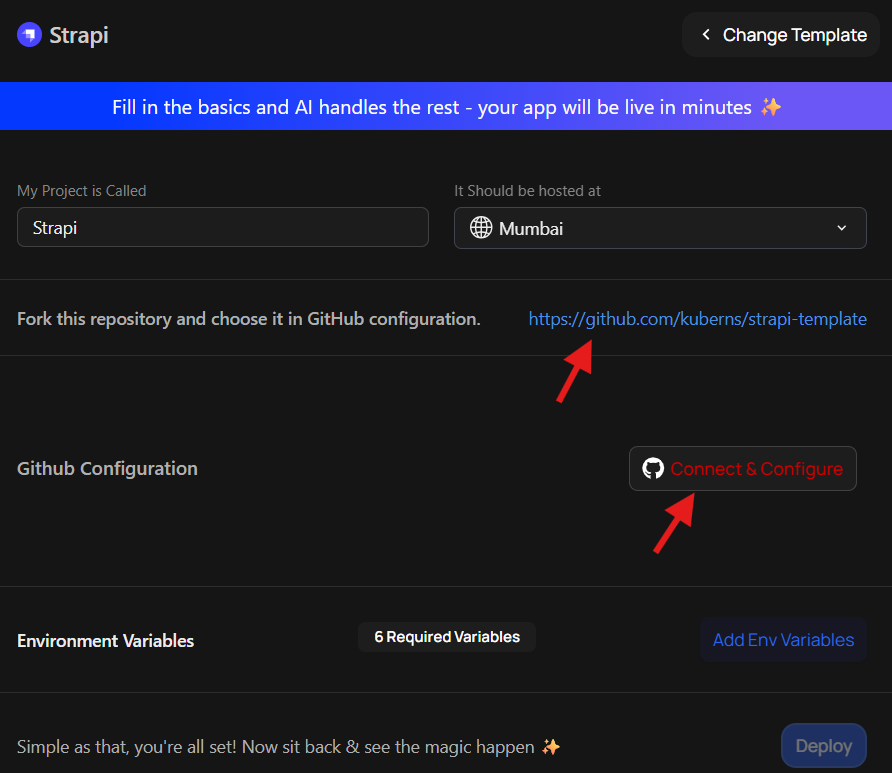This screenshot has height=773, width=892.
Task: Click the 6 Required Variables badge
Action: click(447, 636)
